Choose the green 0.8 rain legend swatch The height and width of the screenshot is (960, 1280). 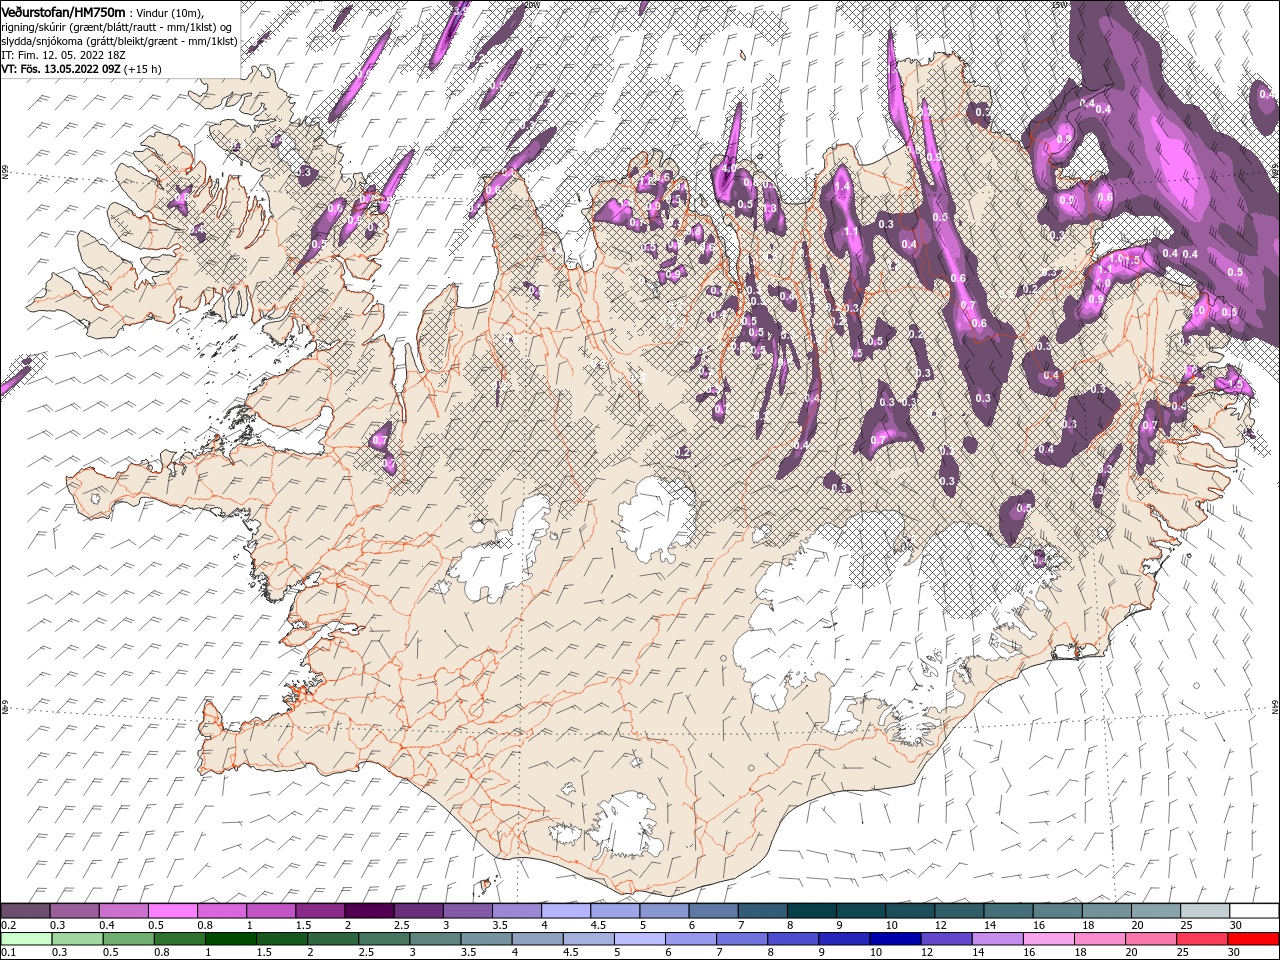click(180, 938)
